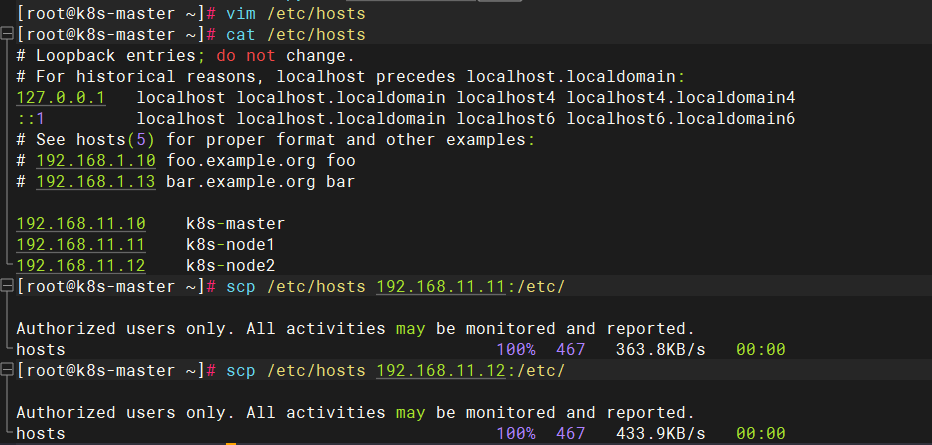
Task: Collapse the fold at the scp to 192.168.11.11 command
Action: (7, 287)
